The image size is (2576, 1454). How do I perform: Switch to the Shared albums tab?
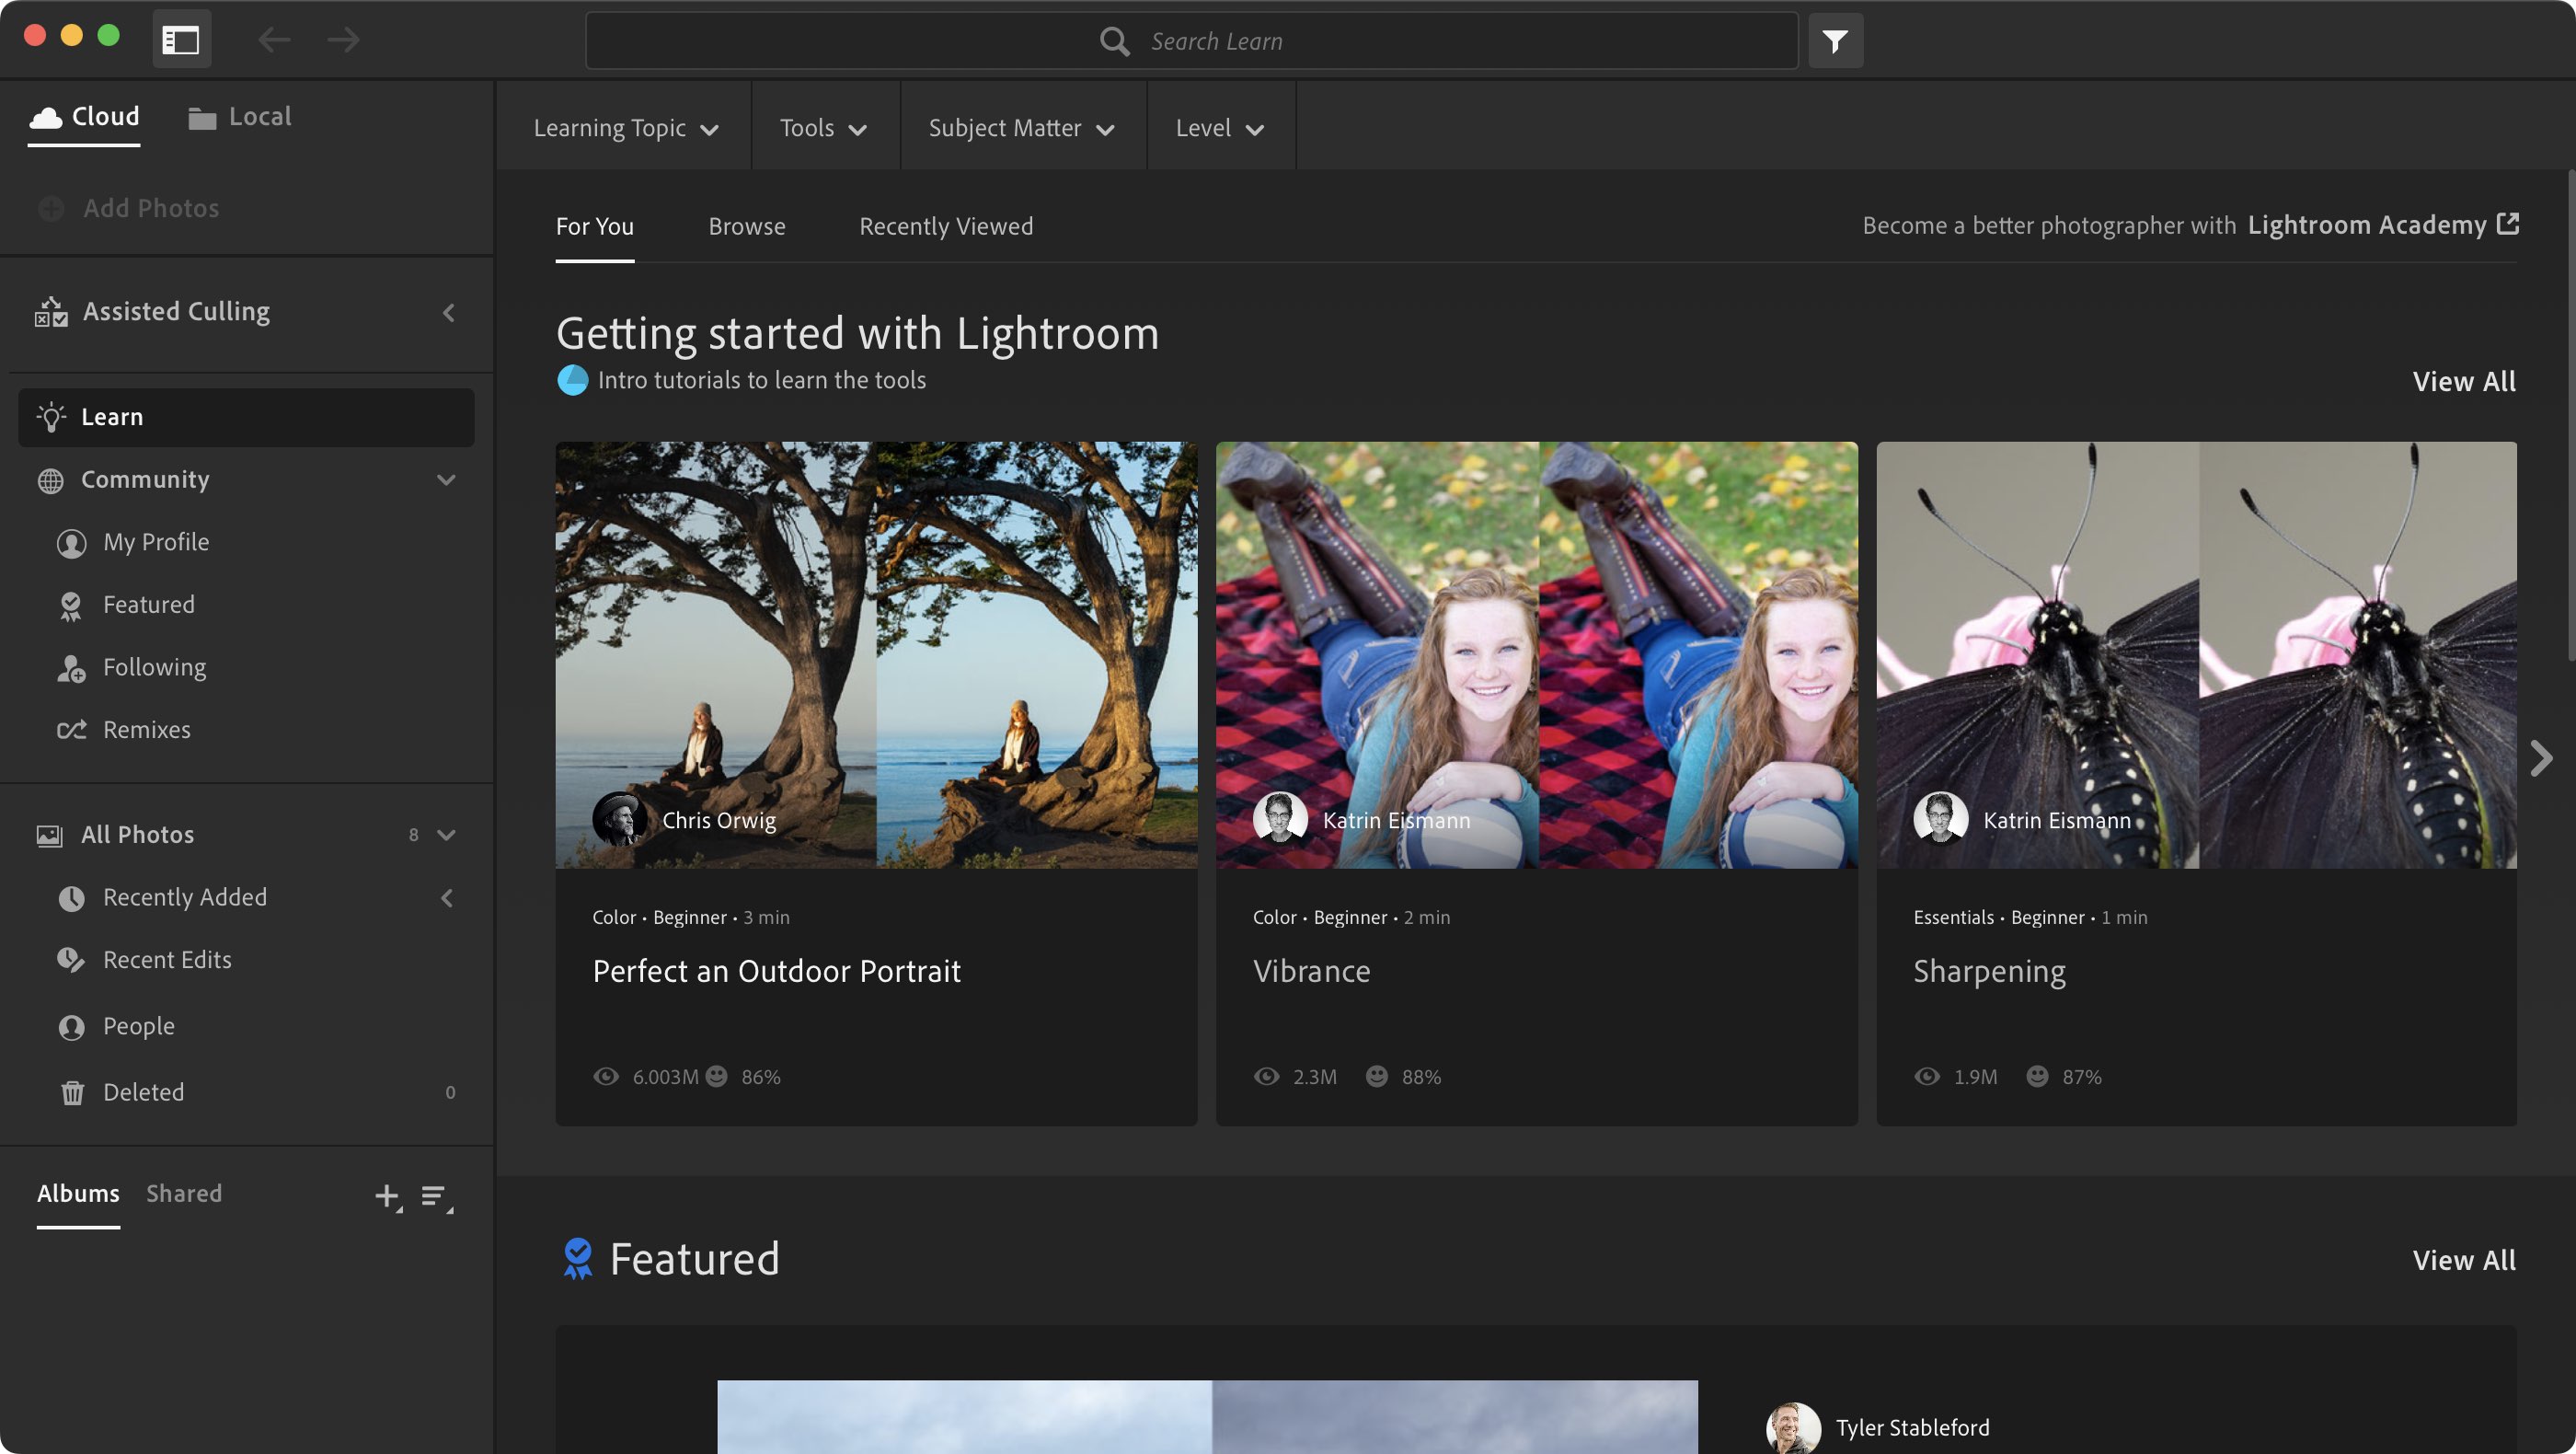pos(184,1193)
